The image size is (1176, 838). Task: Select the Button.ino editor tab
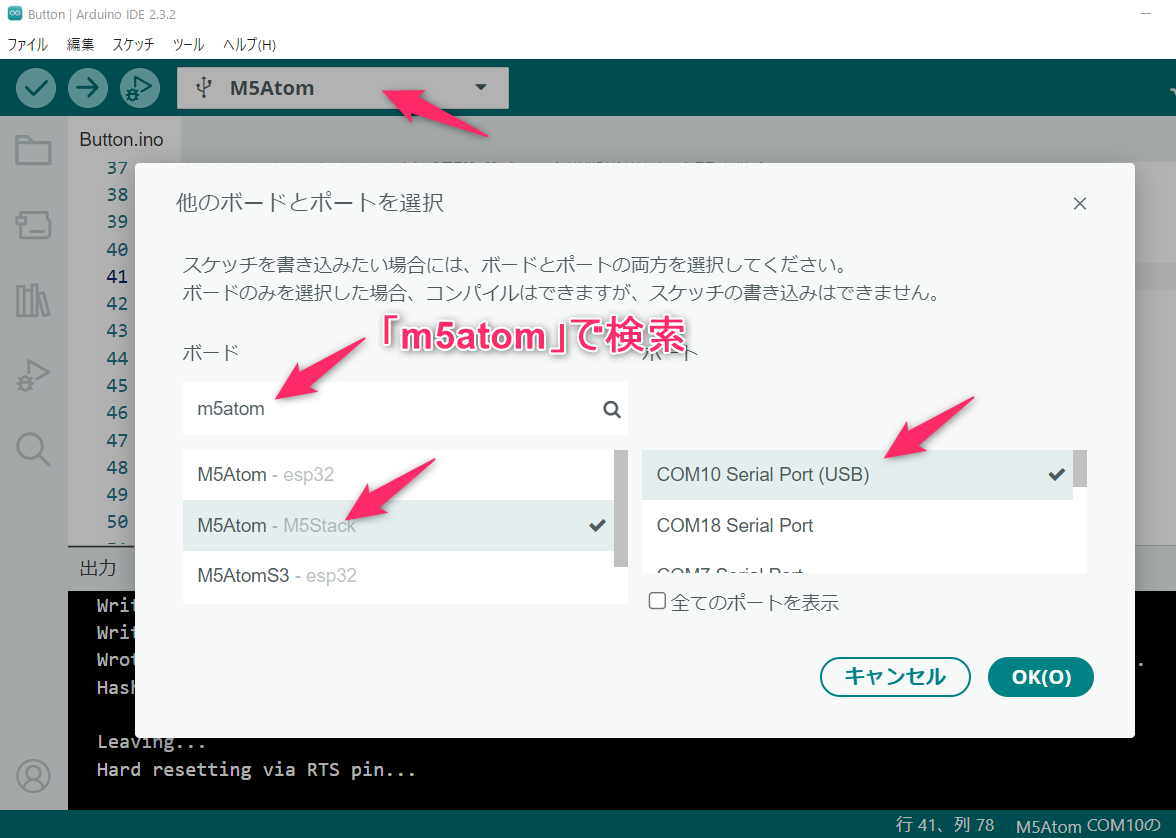122,140
